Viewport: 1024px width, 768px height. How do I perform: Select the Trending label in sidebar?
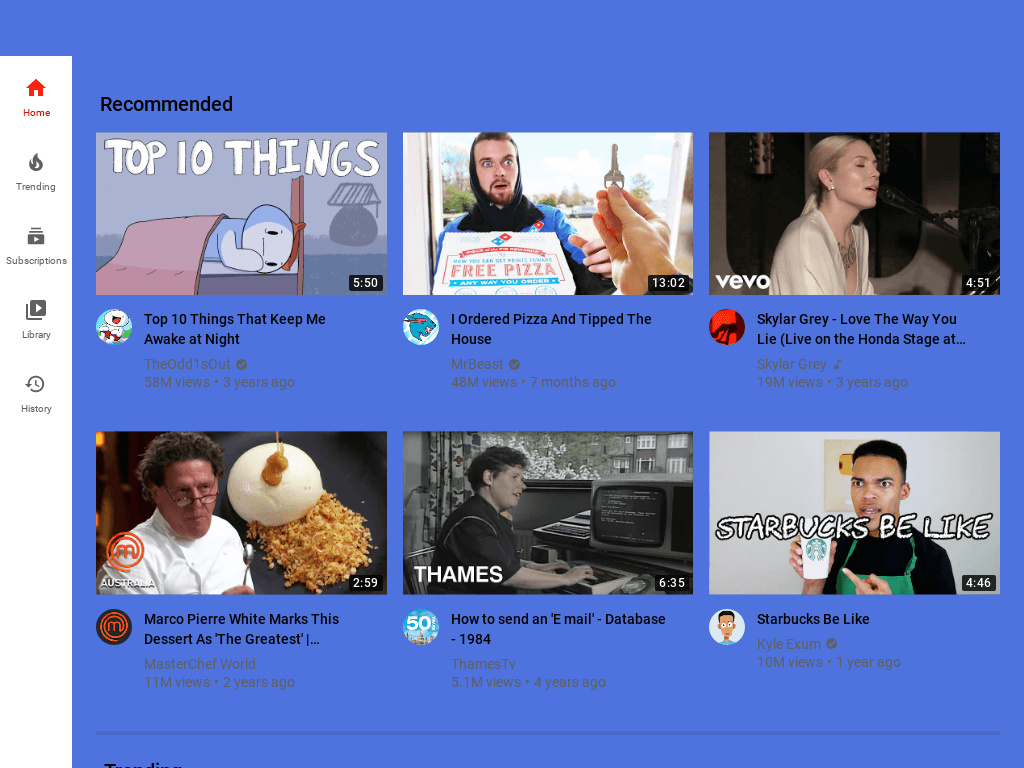pyautogui.click(x=36, y=187)
